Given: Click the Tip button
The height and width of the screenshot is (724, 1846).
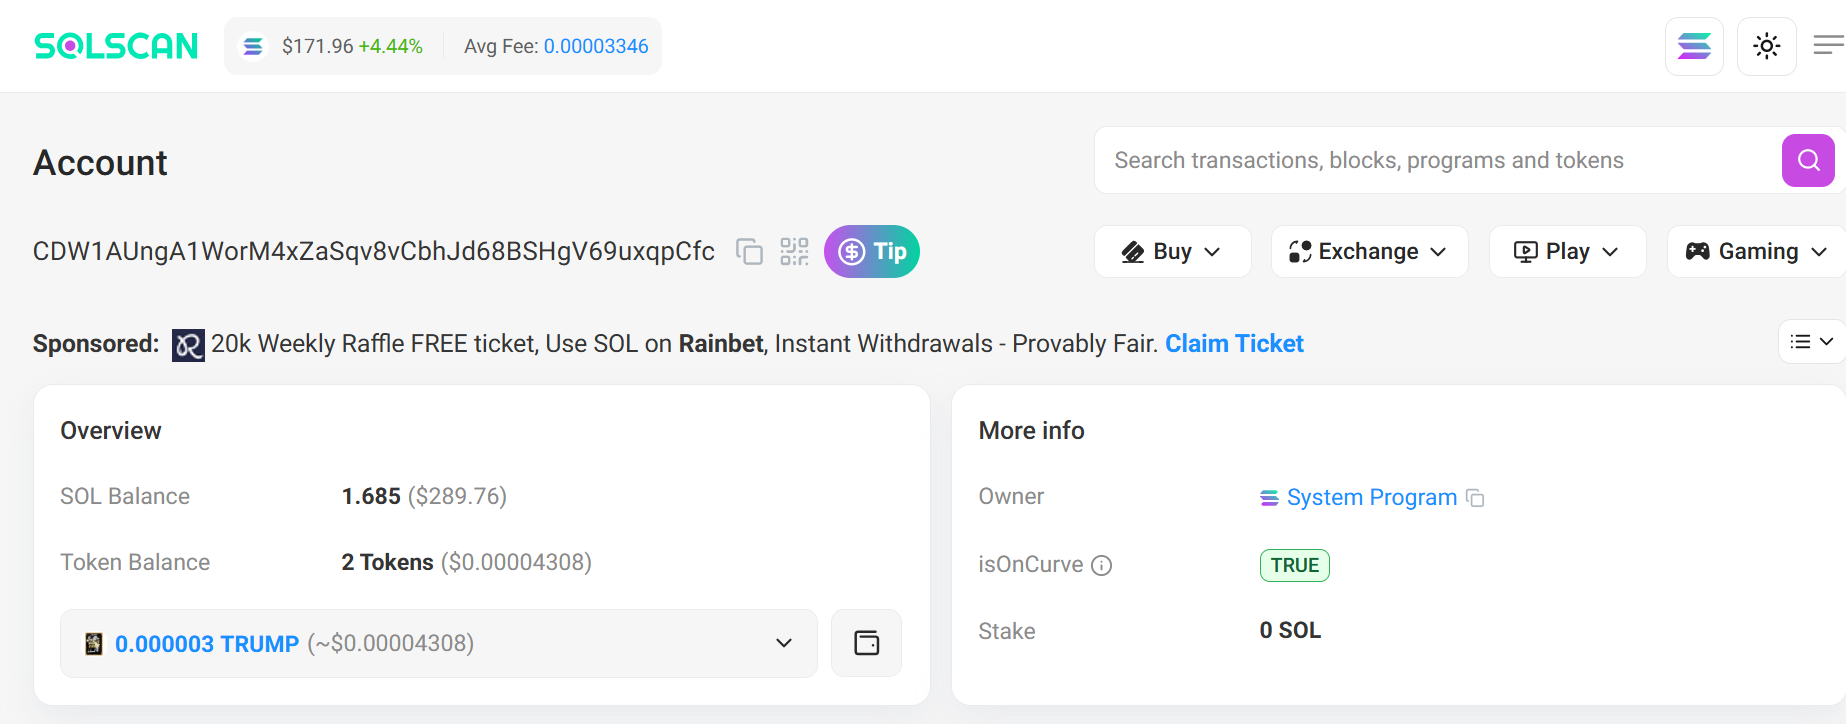Looking at the screenshot, I should (872, 251).
